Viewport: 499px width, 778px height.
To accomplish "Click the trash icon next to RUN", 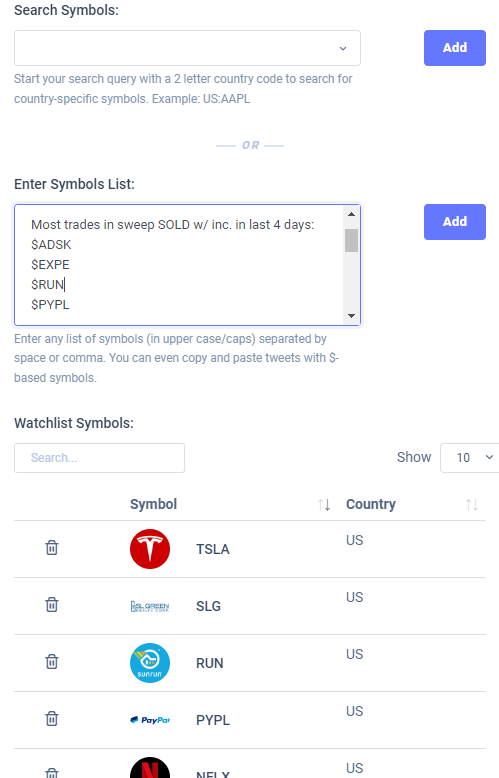I will point(52,662).
